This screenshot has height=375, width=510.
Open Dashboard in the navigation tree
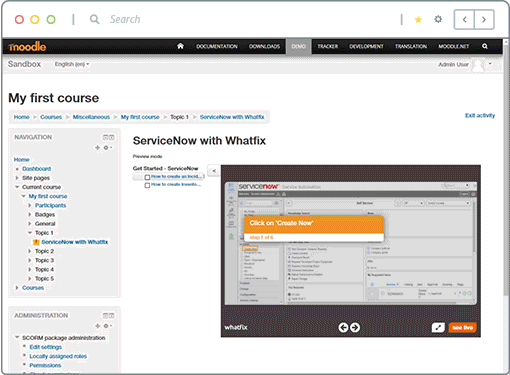click(36, 169)
